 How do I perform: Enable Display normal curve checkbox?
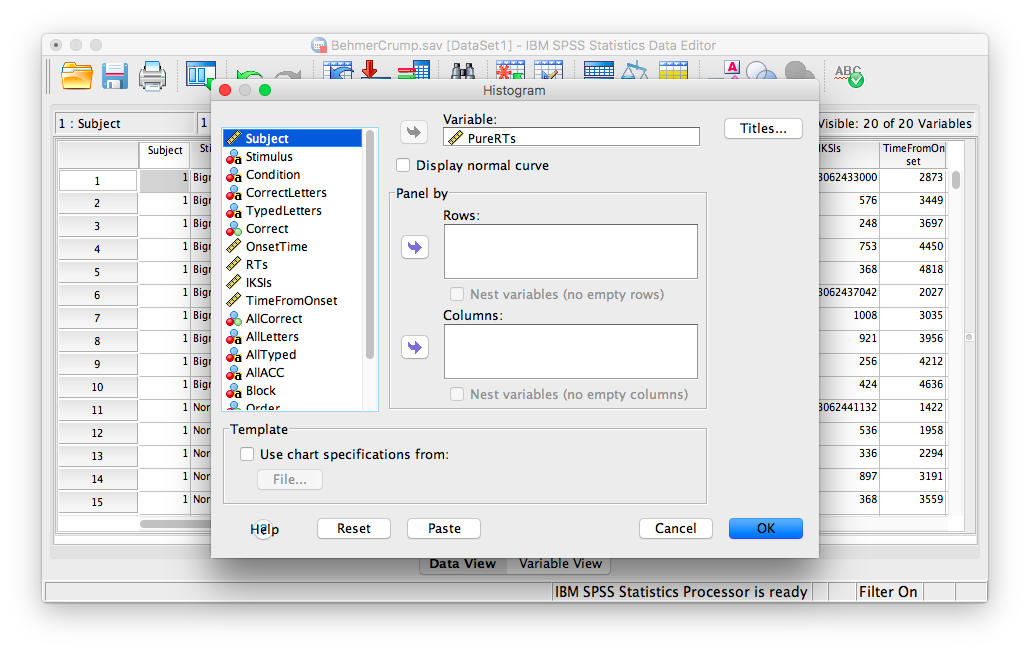pyautogui.click(x=403, y=165)
